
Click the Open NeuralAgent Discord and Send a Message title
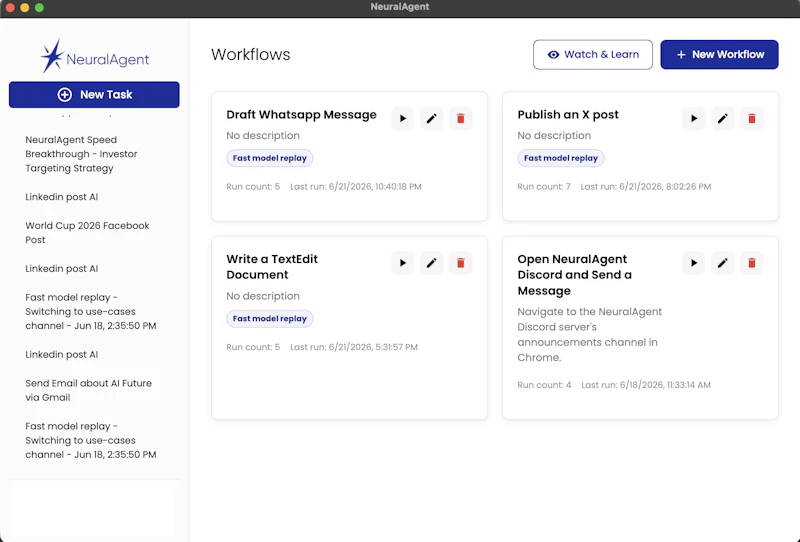[574, 275]
